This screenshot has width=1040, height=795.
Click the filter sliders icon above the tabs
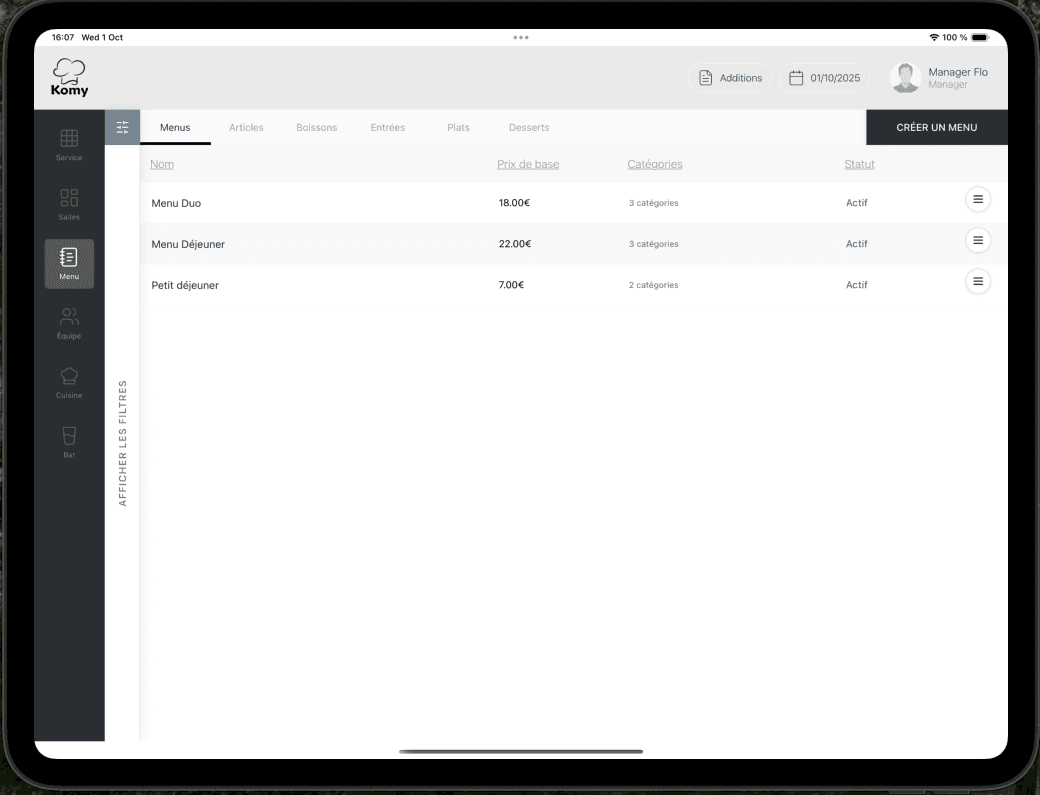(122, 127)
